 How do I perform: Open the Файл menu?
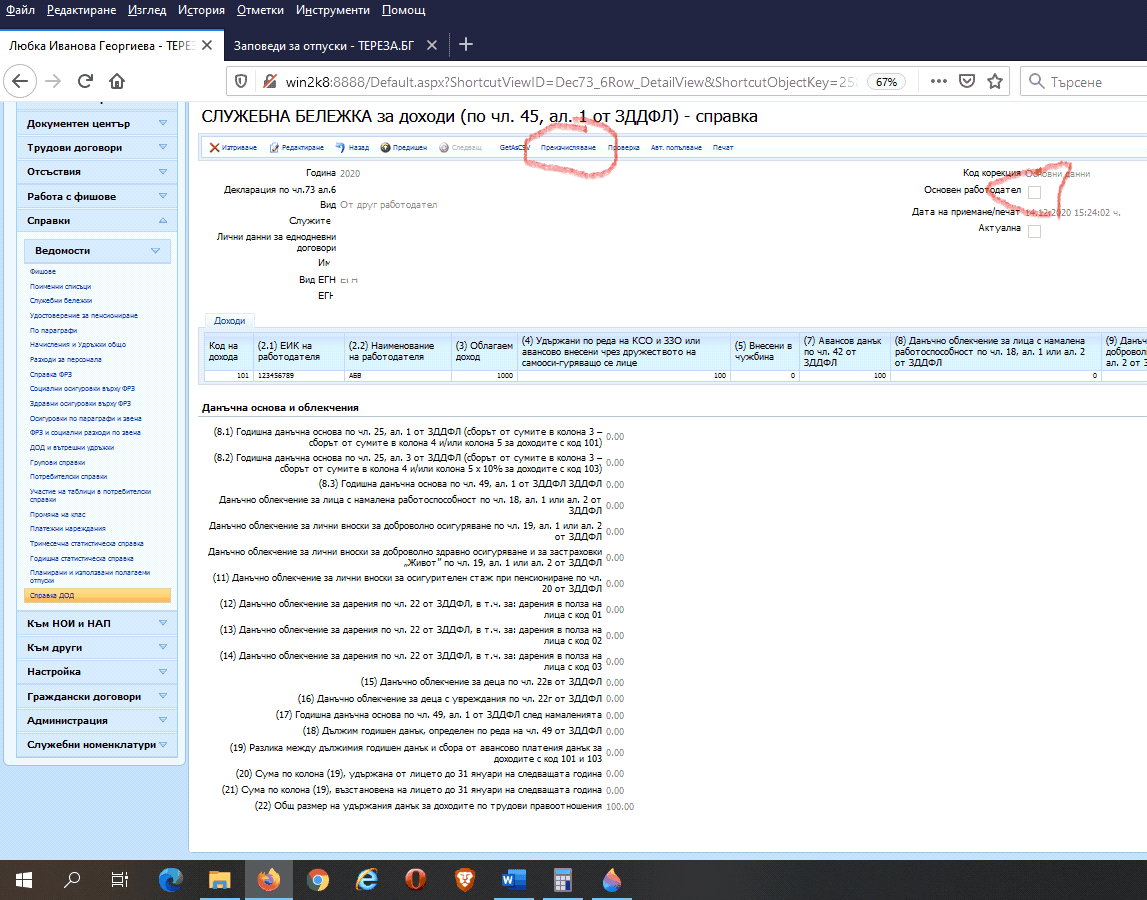pos(20,10)
